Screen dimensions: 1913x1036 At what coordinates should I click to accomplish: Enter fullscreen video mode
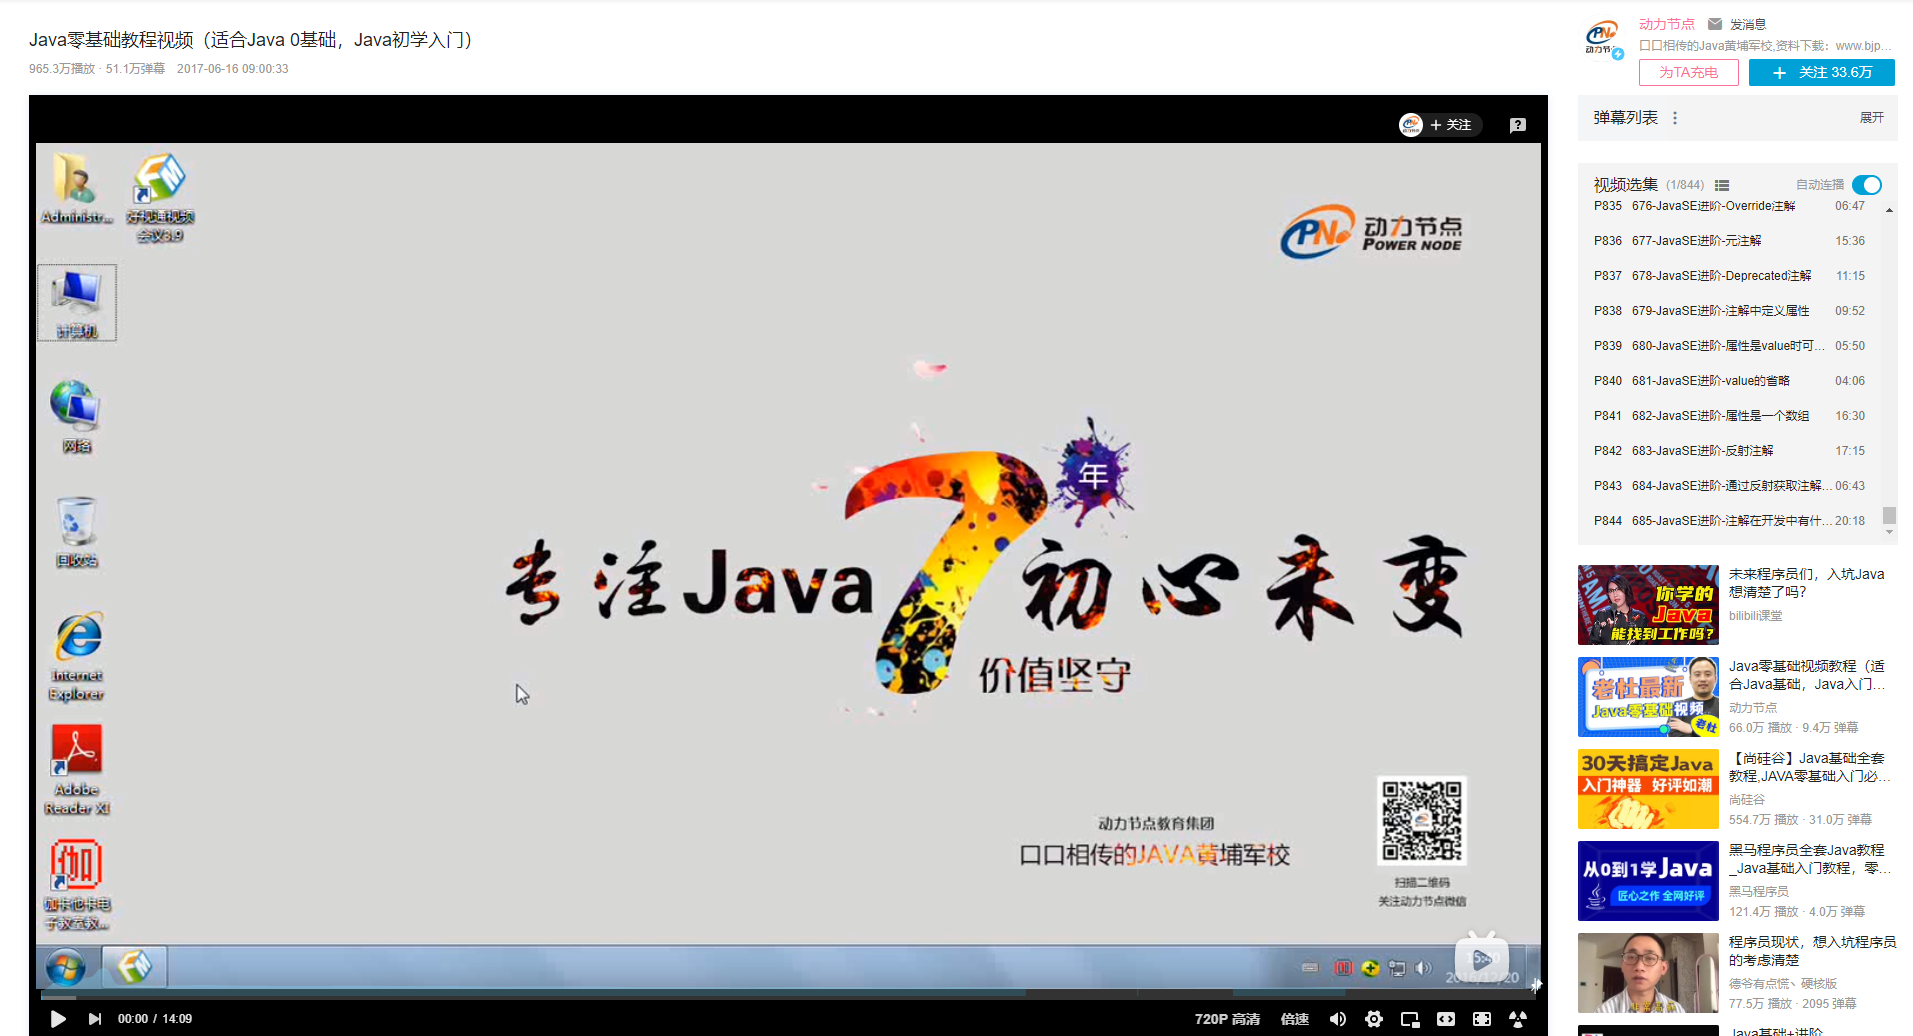coord(1482,1019)
